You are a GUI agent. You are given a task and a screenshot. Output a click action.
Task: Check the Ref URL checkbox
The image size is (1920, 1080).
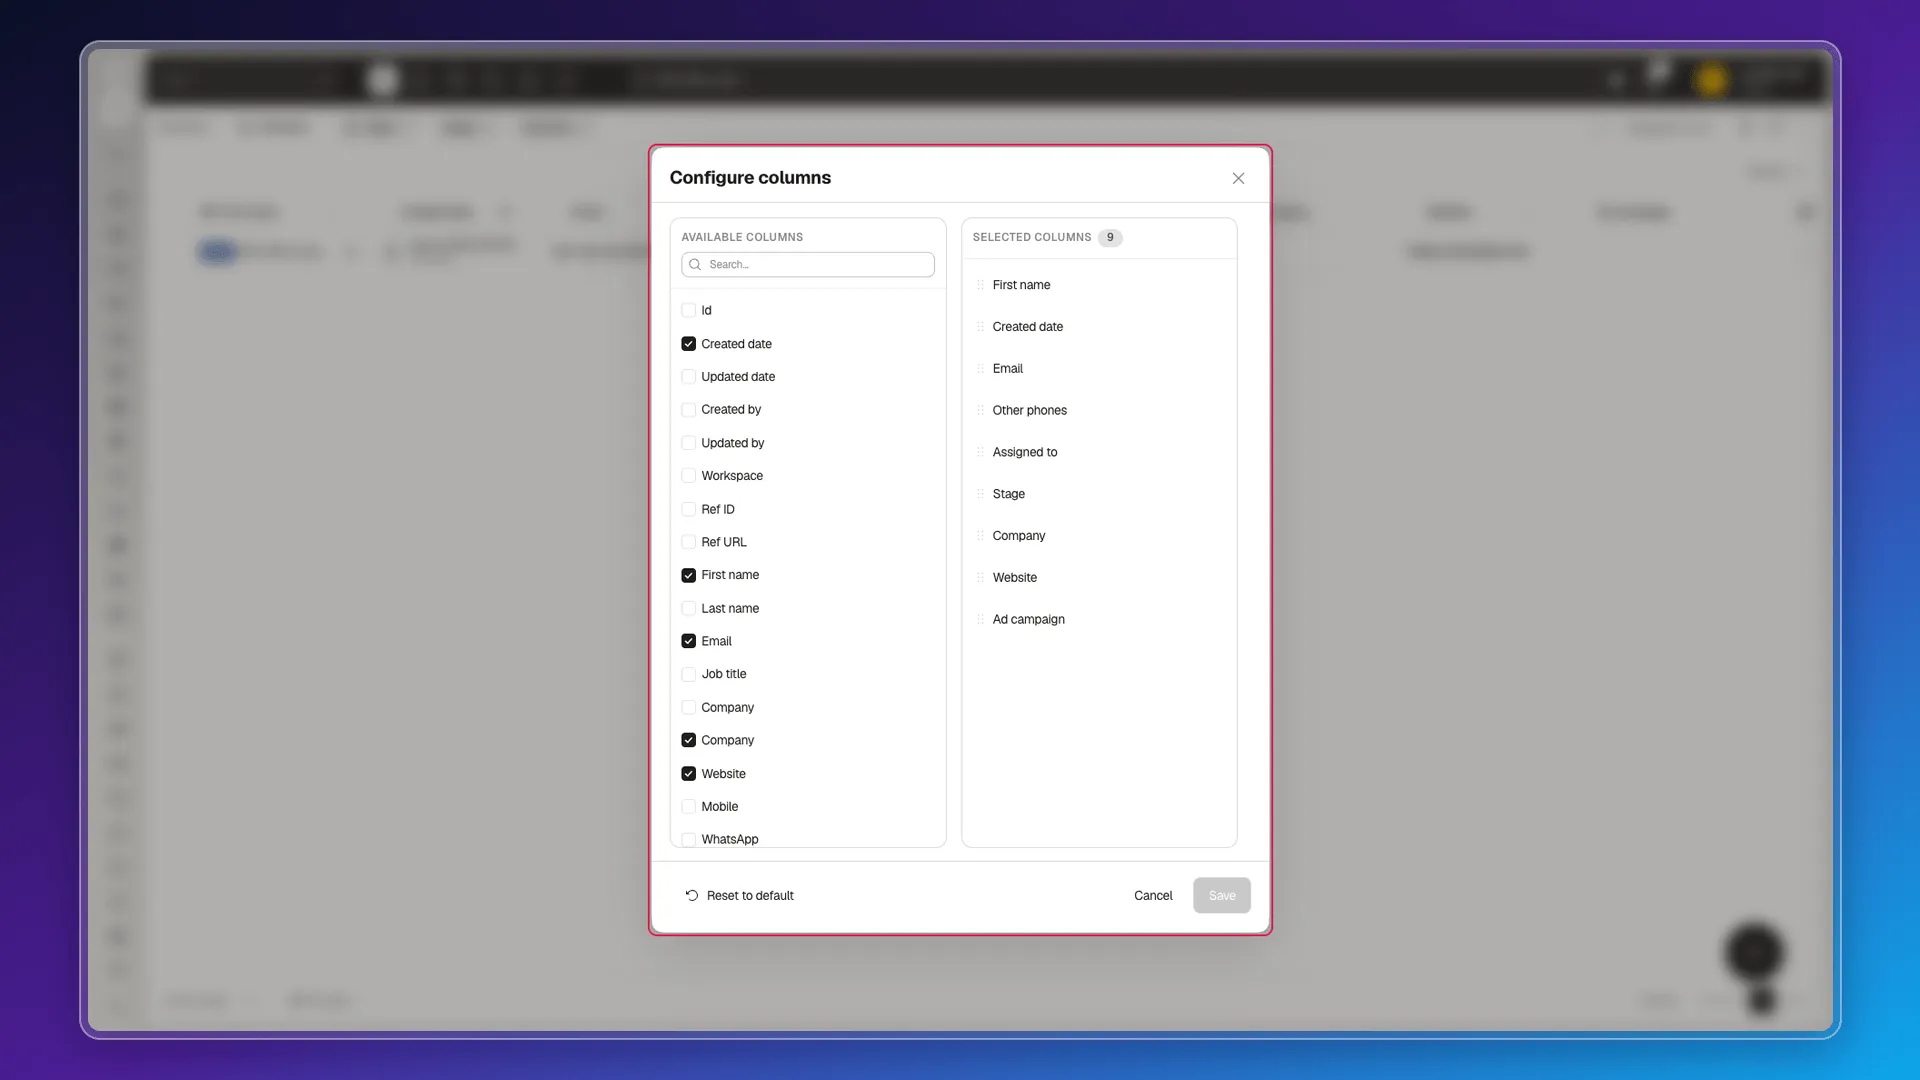[x=688, y=542]
